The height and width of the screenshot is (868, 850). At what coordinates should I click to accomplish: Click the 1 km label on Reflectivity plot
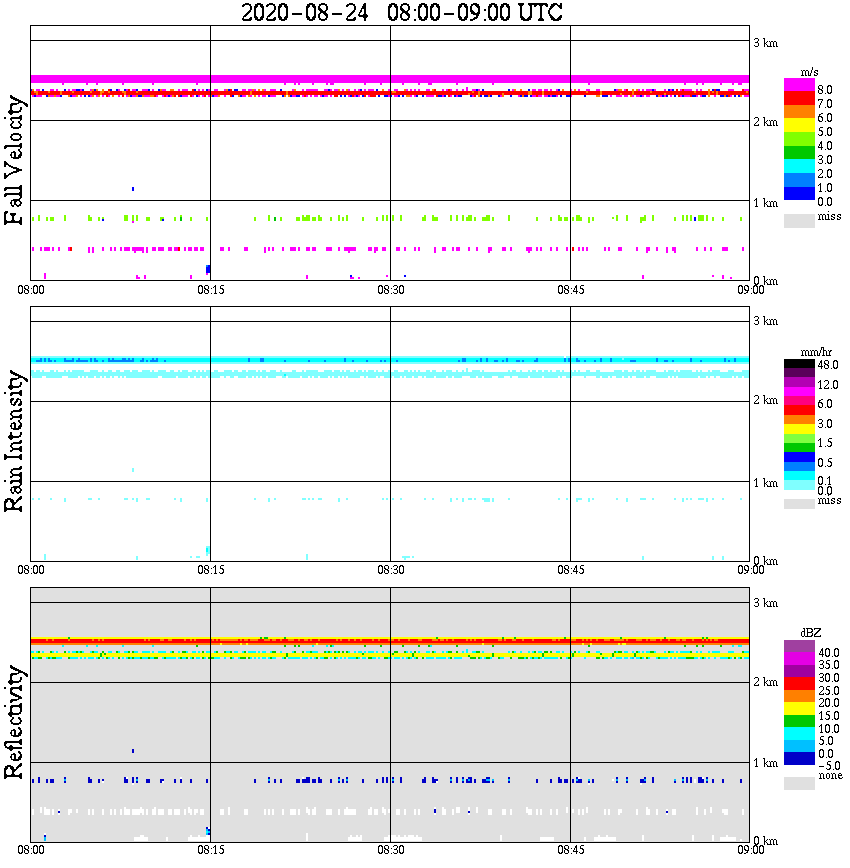[x=766, y=763]
